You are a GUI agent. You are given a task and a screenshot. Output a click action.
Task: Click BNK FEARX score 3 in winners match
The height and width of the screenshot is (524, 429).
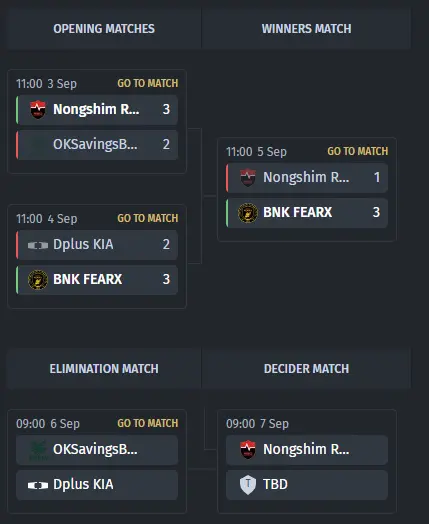(376, 212)
